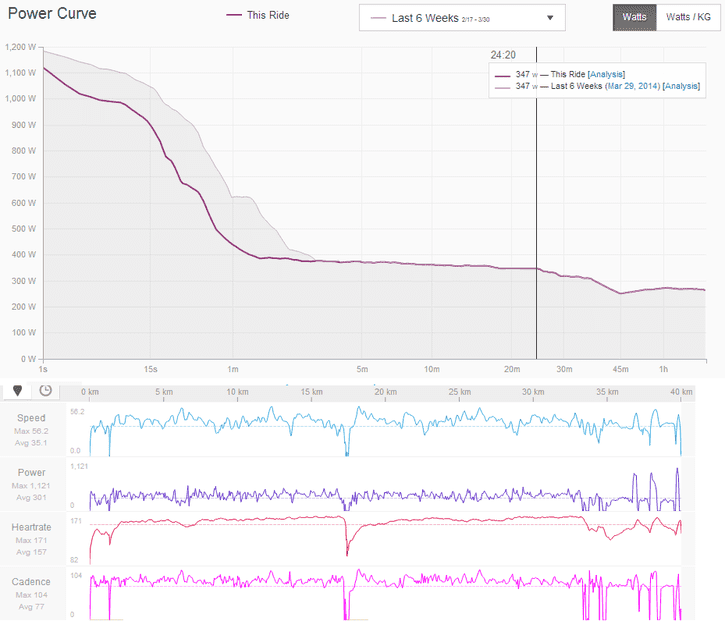Image resolution: width=725 pixels, height=621 pixels.
Task: Click the dropdown arrow in the comparison selector
Action: (x=550, y=18)
